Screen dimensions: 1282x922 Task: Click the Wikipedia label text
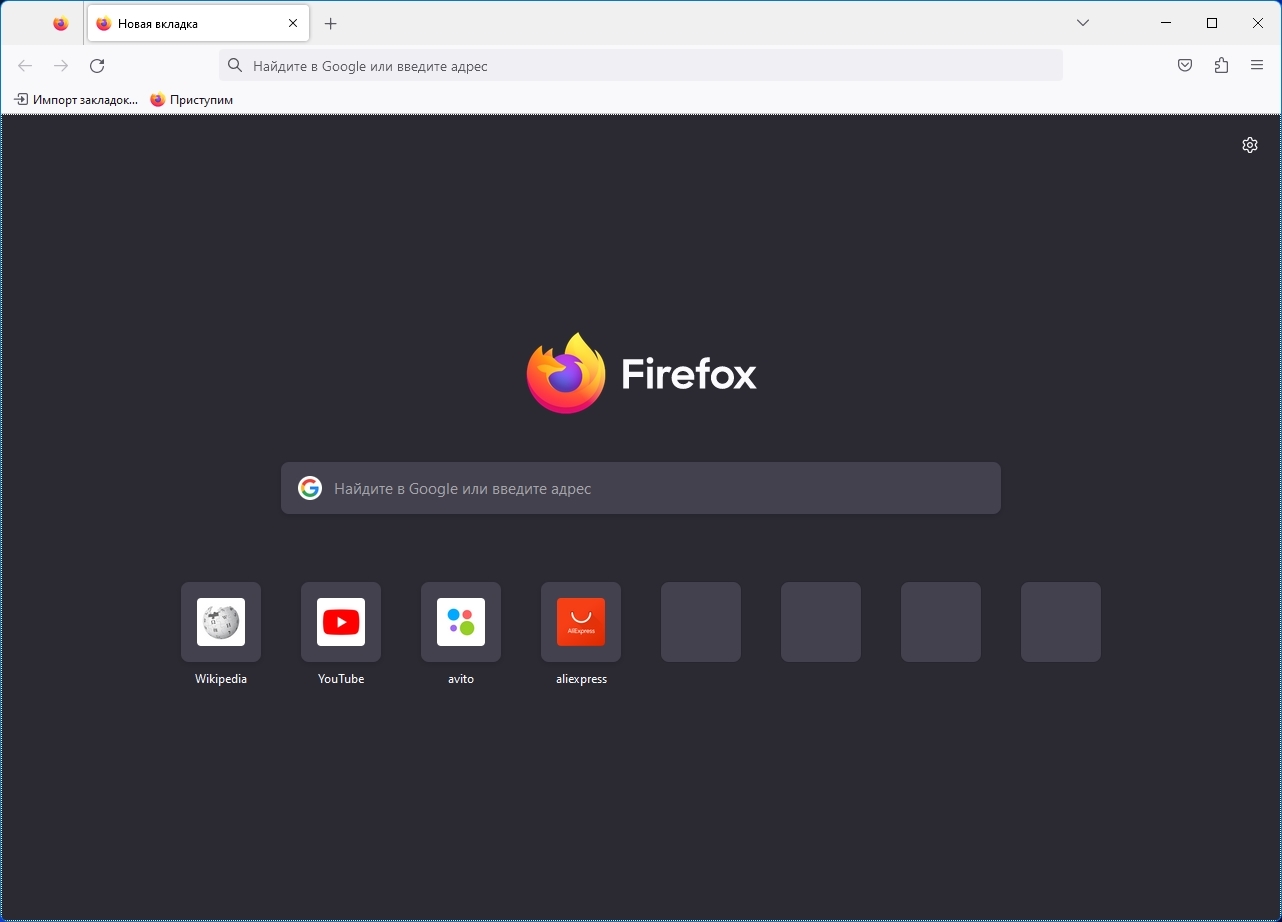[221, 679]
